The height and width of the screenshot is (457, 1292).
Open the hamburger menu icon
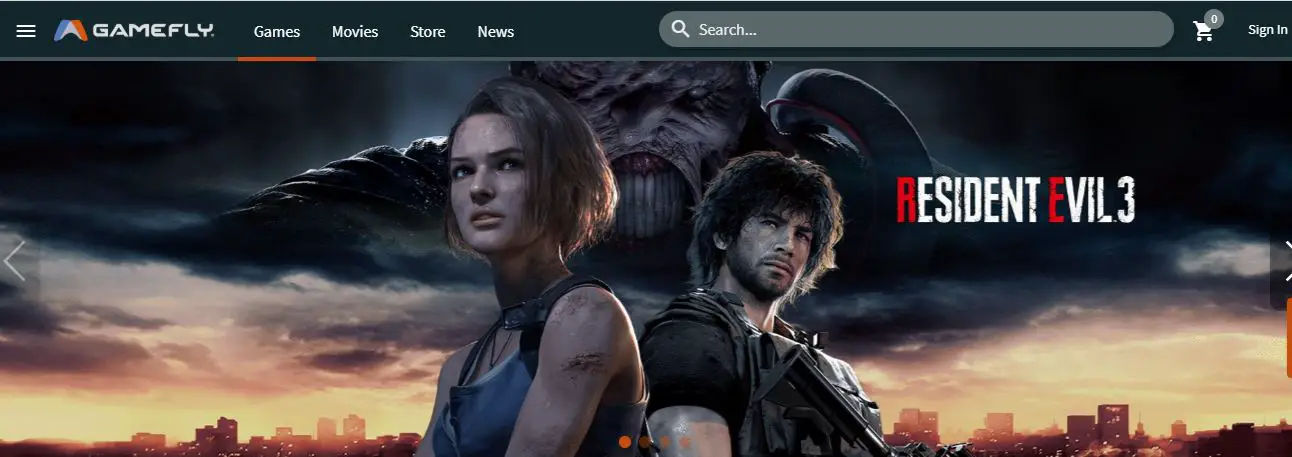point(26,31)
